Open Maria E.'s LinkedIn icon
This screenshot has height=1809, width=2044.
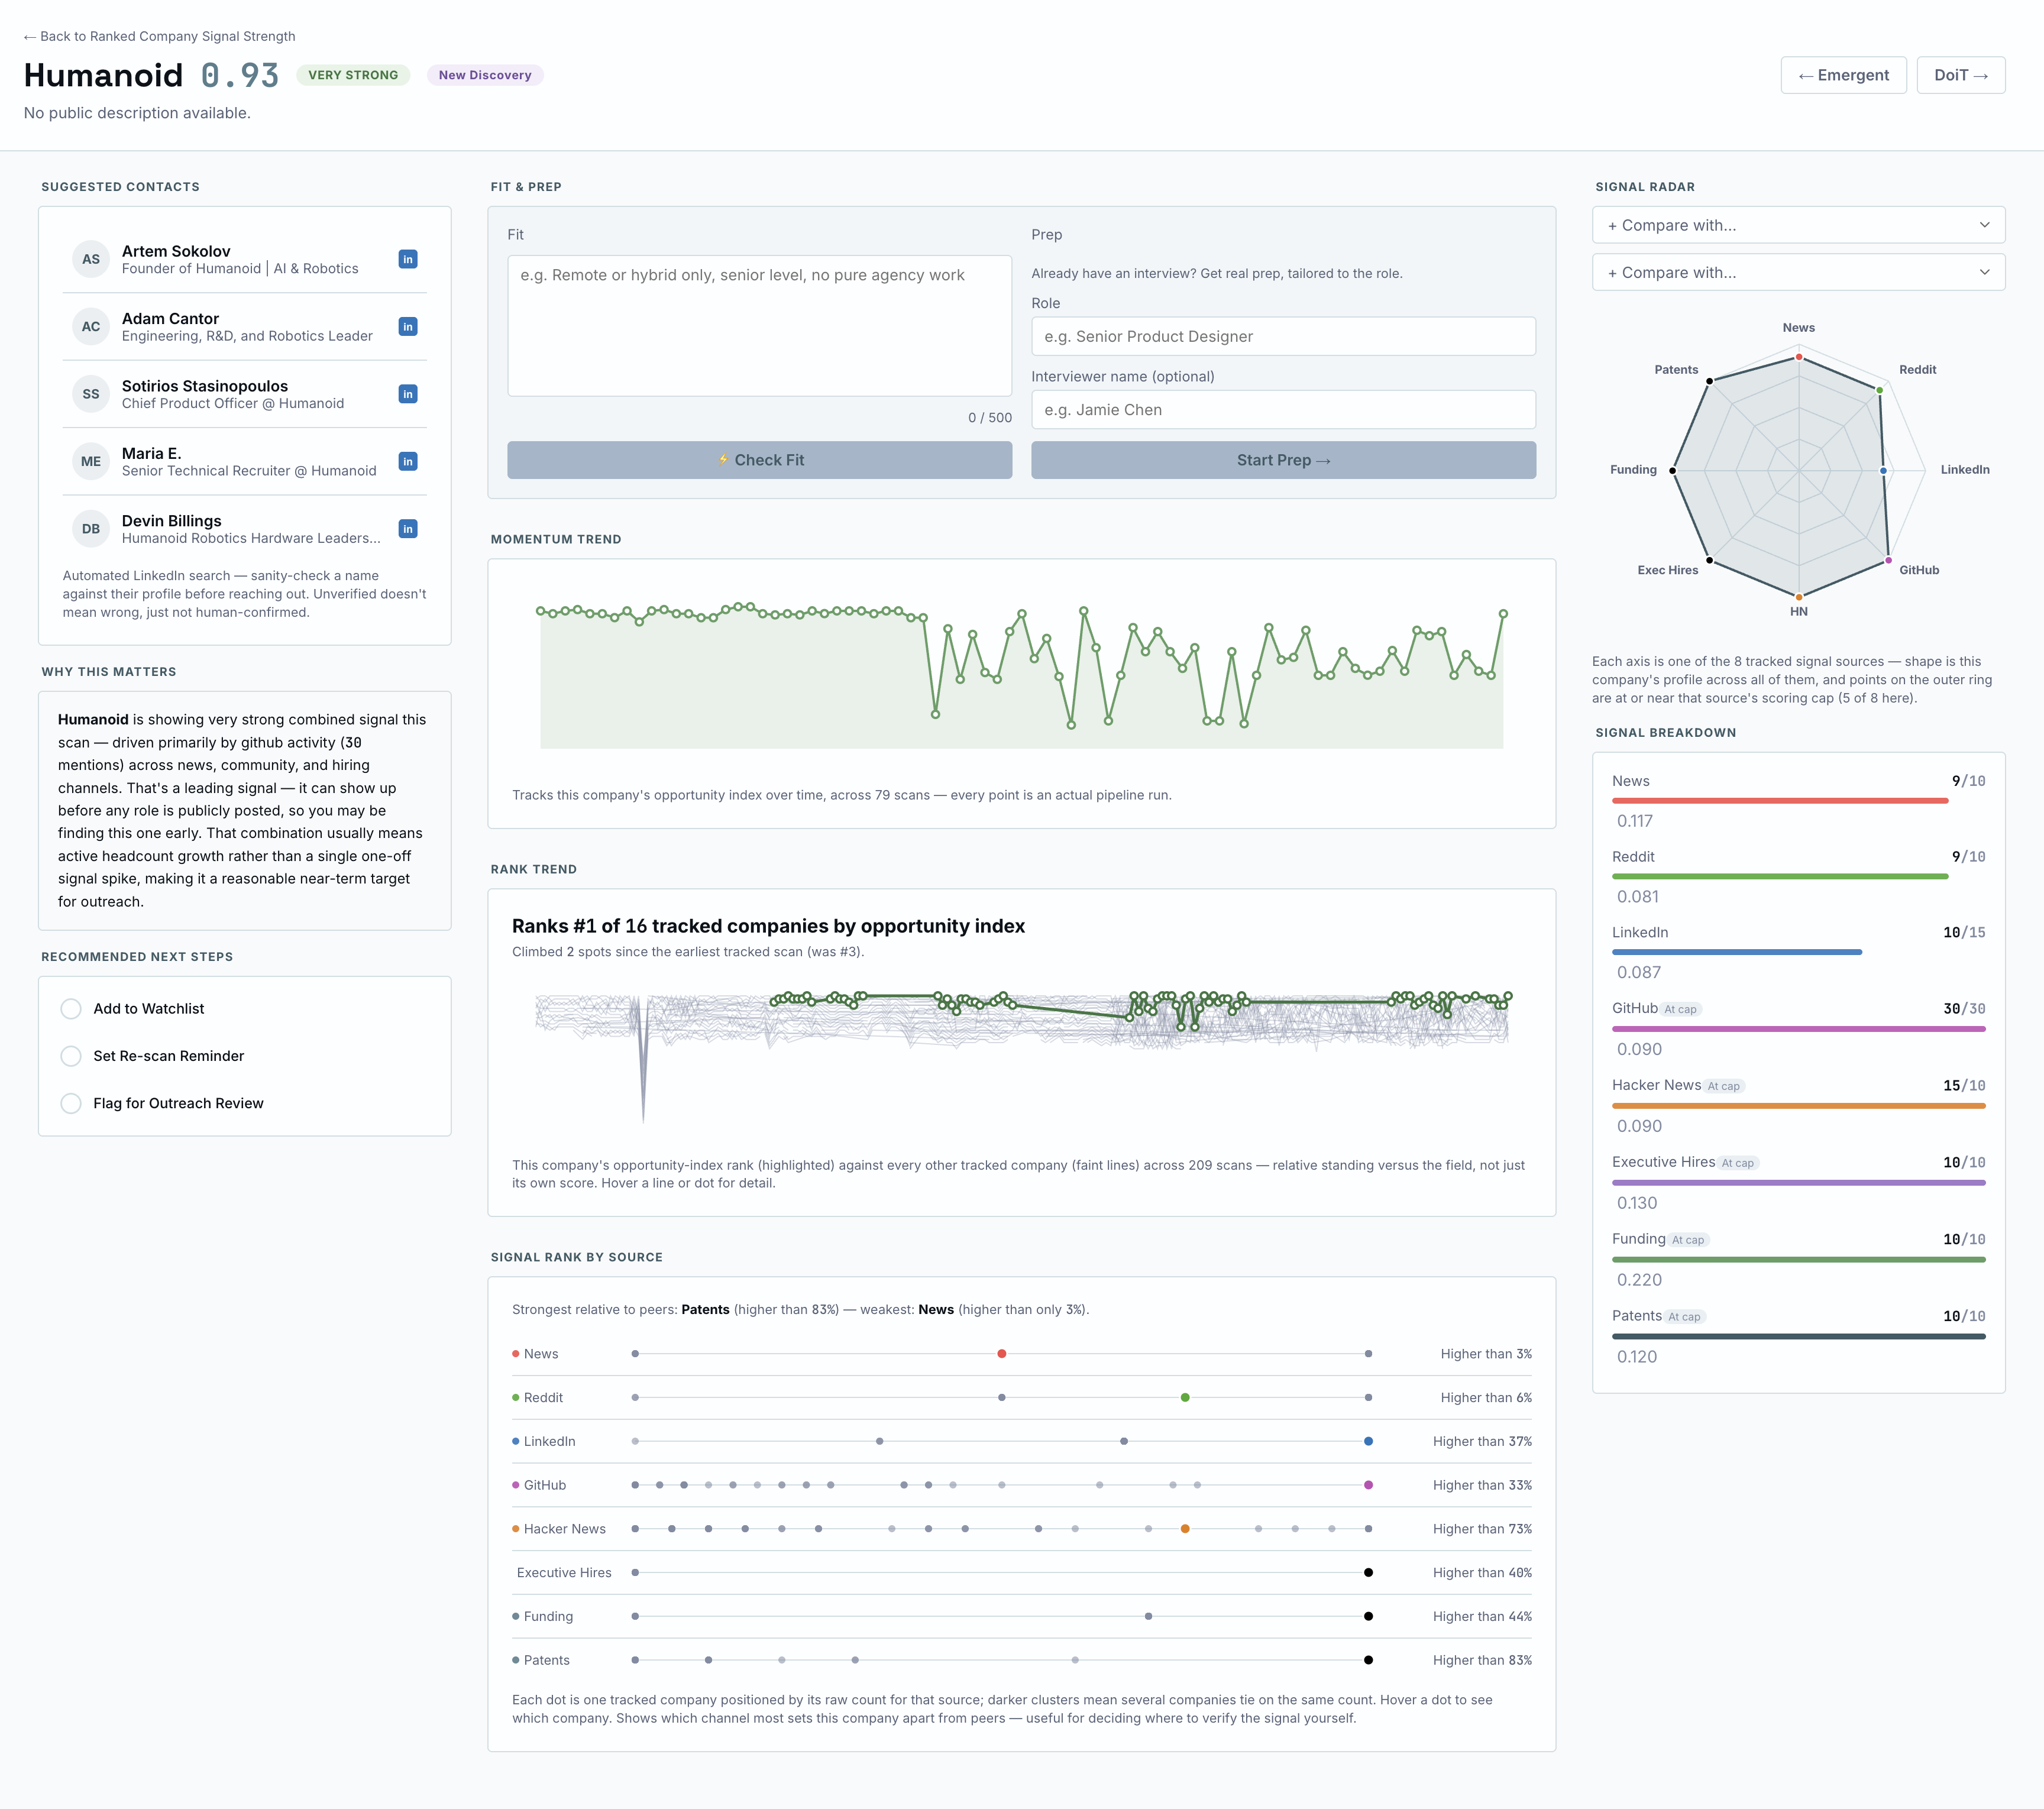pos(408,461)
